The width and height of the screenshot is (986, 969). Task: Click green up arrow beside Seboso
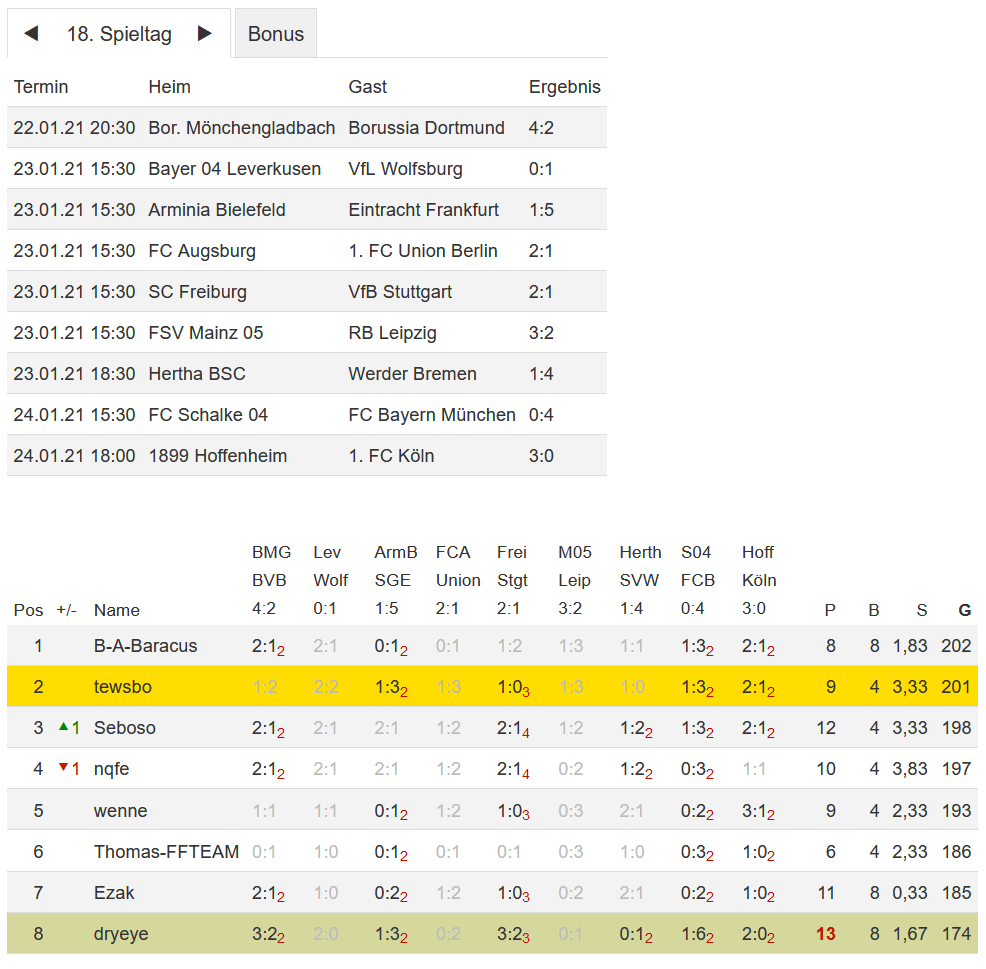pos(64,727)
